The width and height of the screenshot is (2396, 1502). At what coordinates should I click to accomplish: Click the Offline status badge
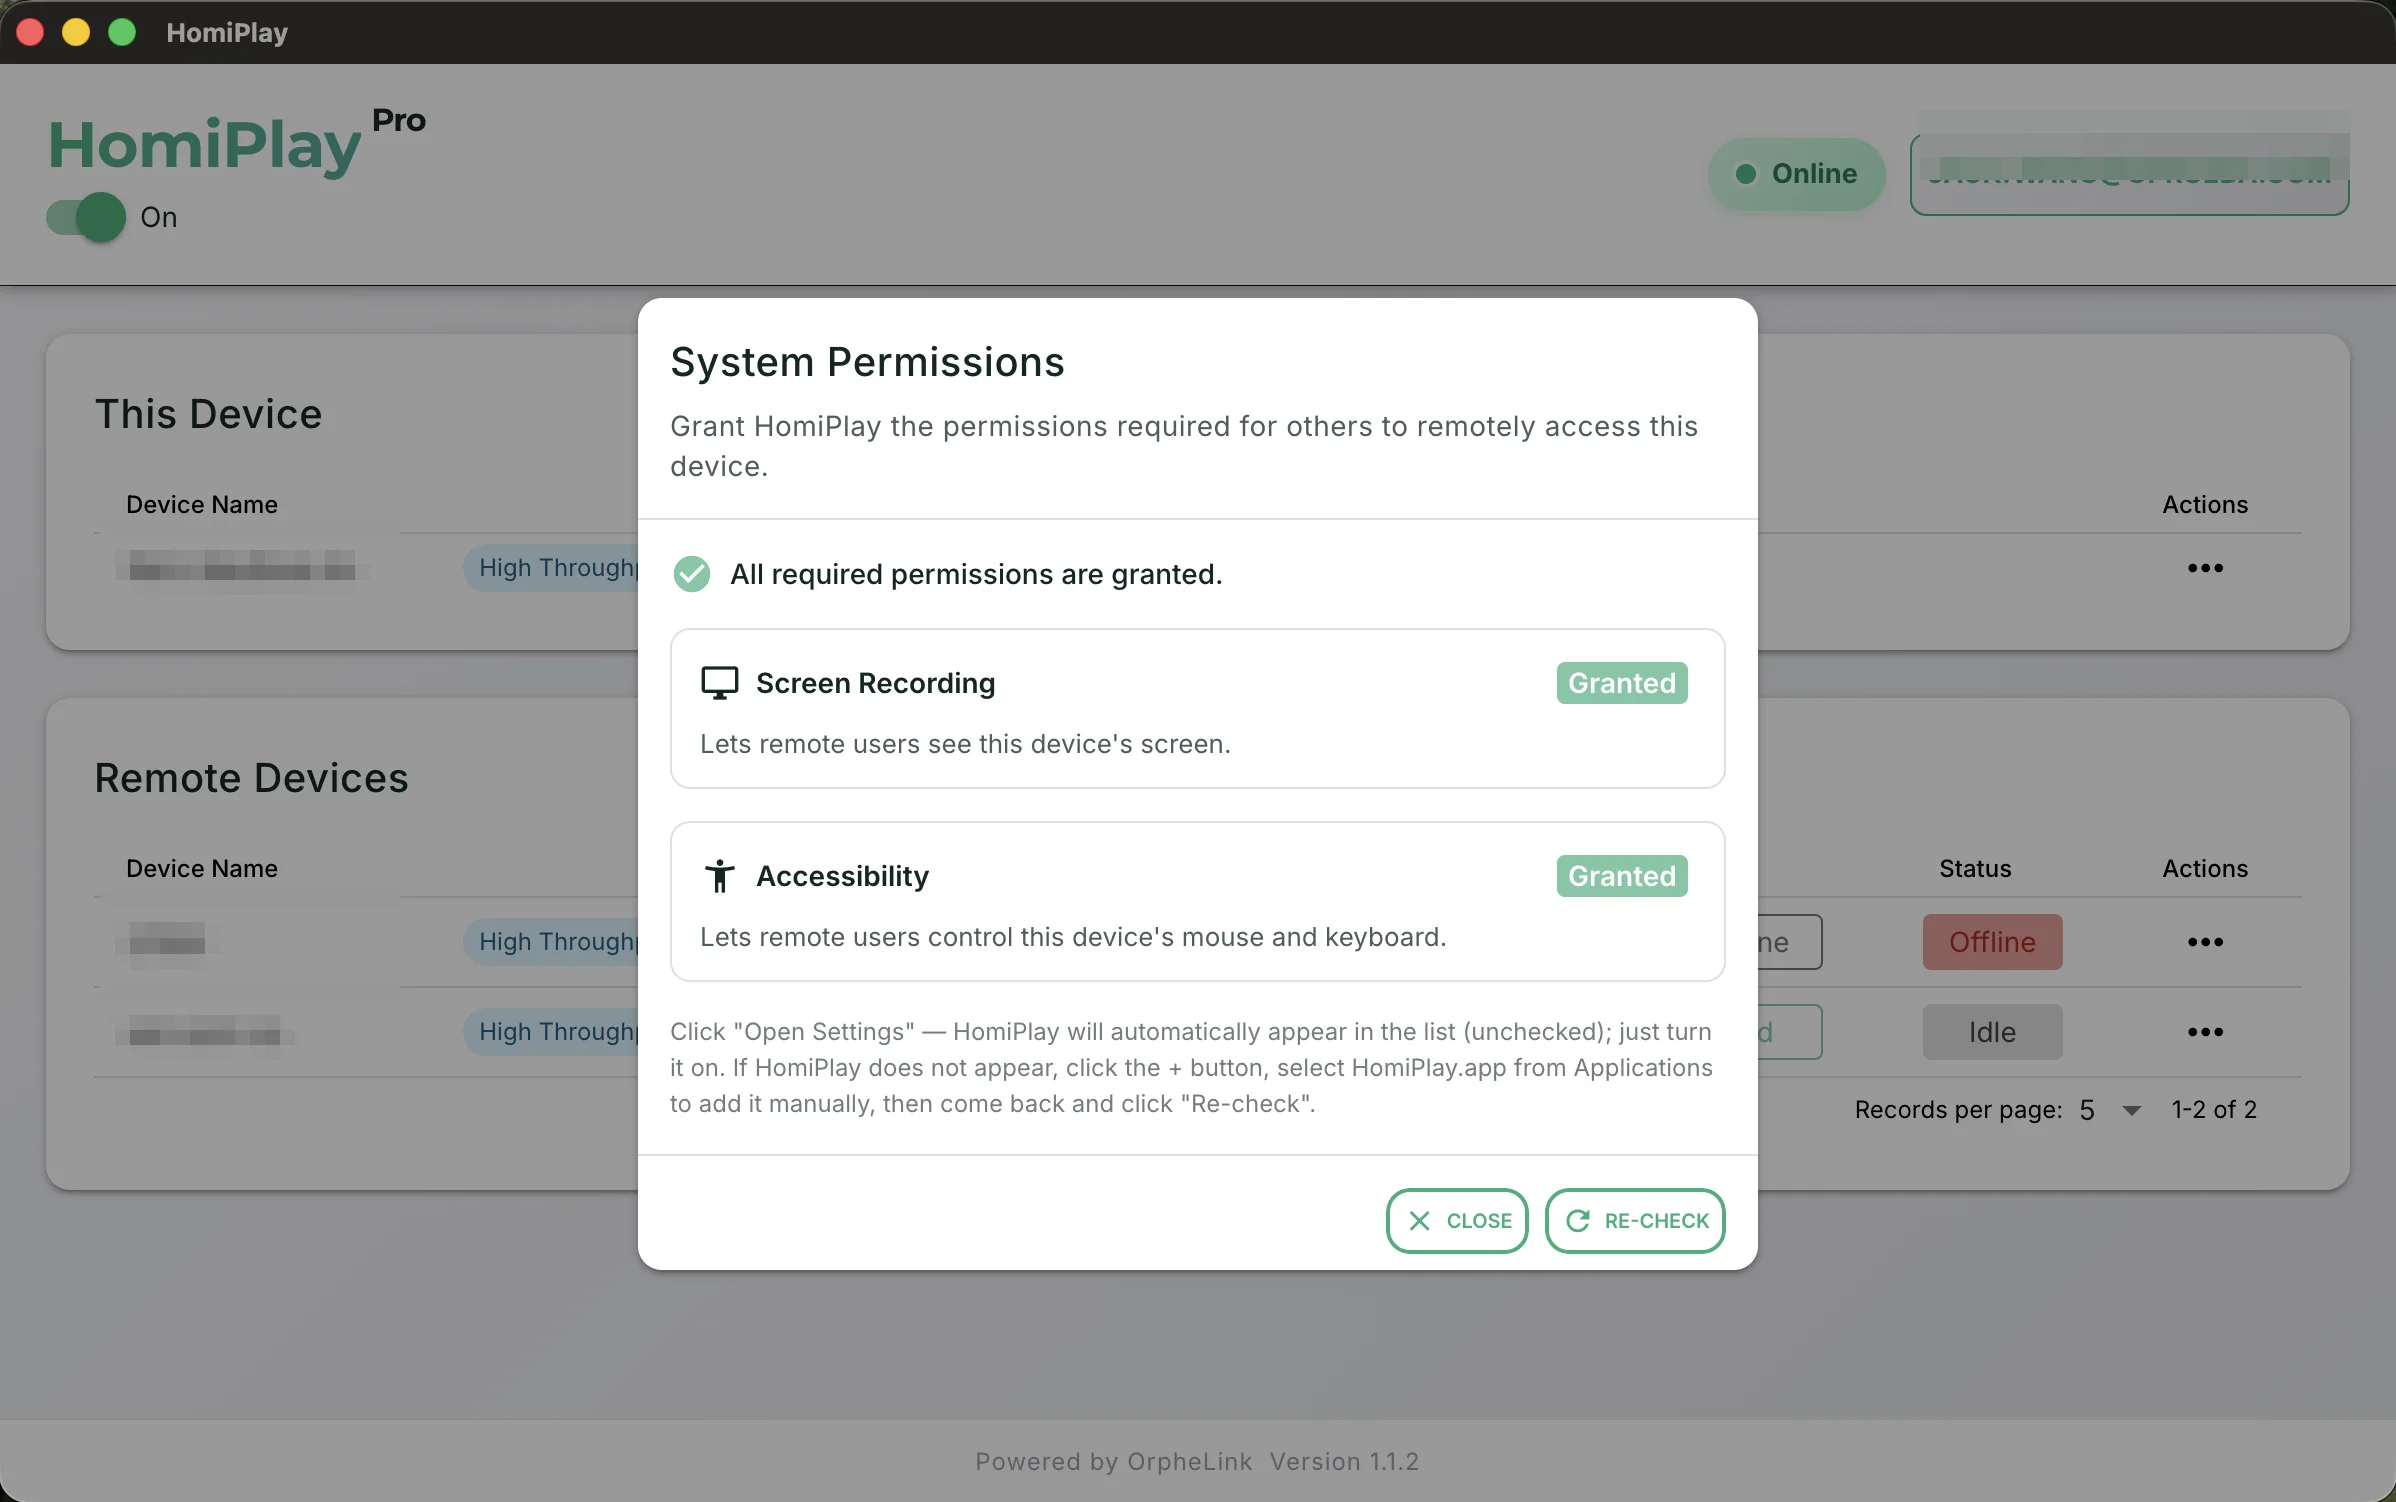(1992, 942)
